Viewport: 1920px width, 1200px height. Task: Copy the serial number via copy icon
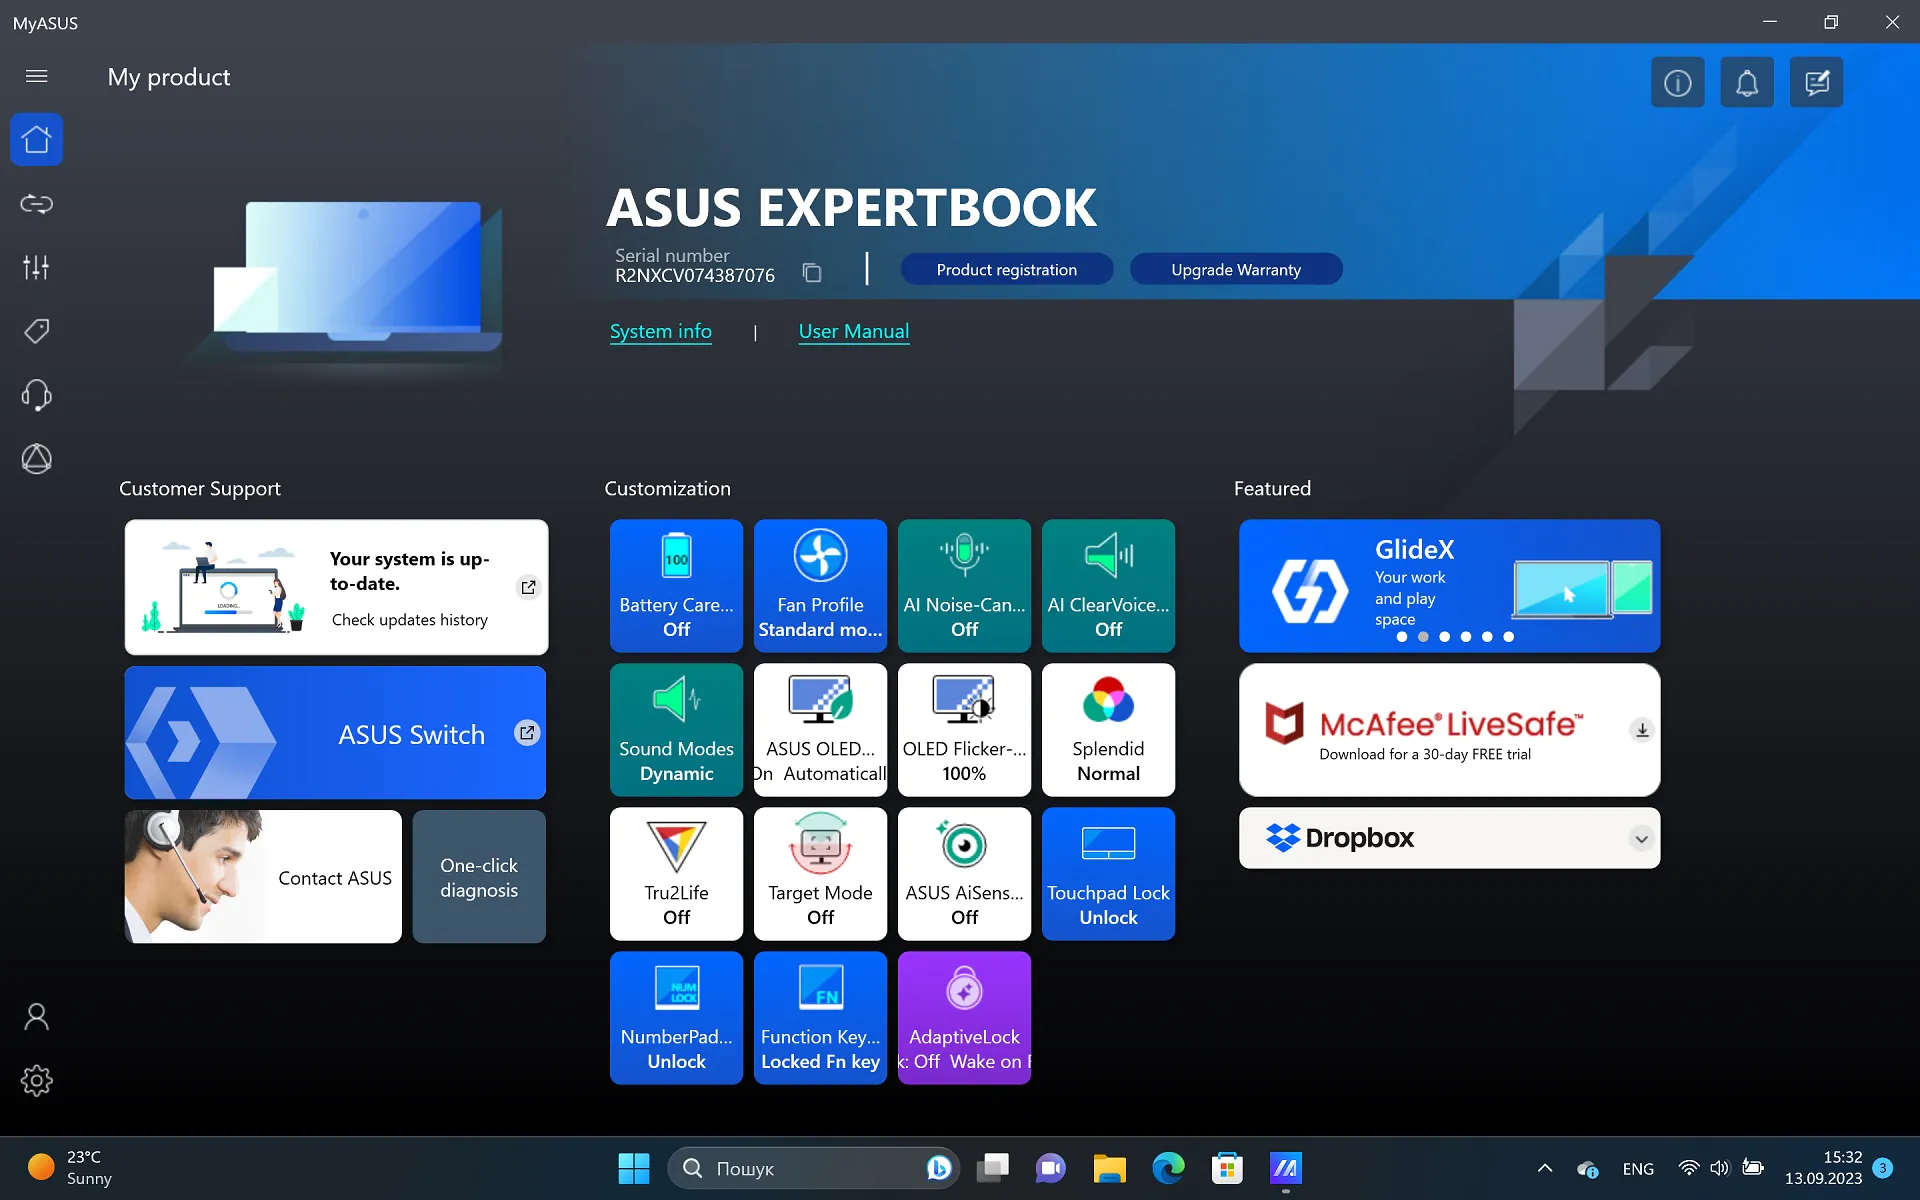click(812, 272)
